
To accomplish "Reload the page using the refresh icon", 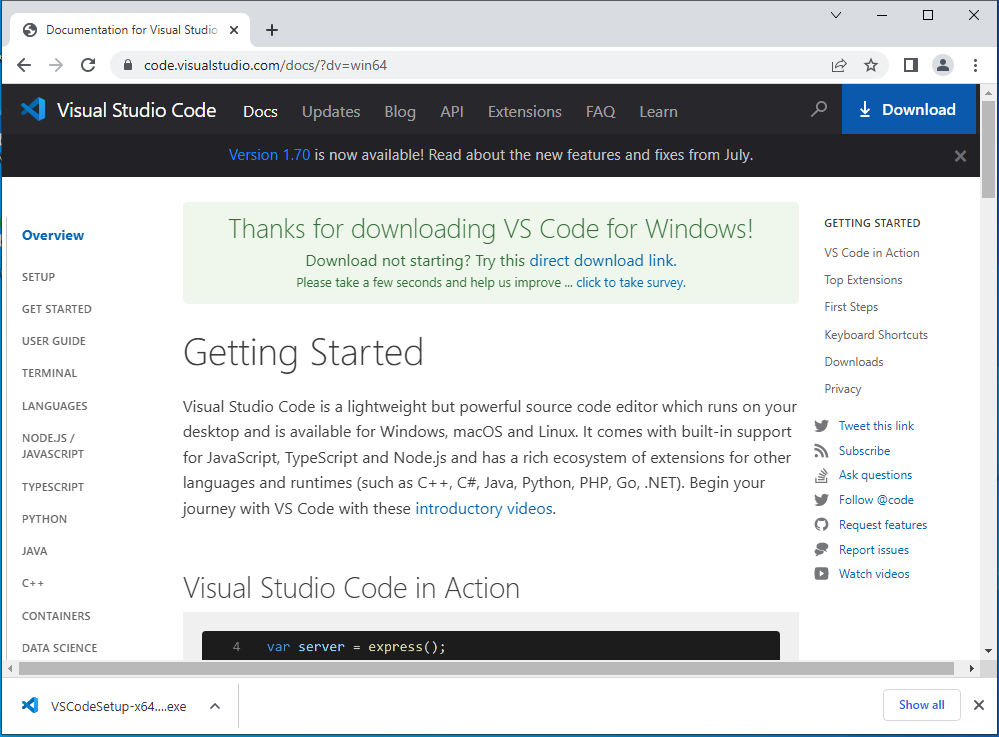I will (x=88, y=65).
